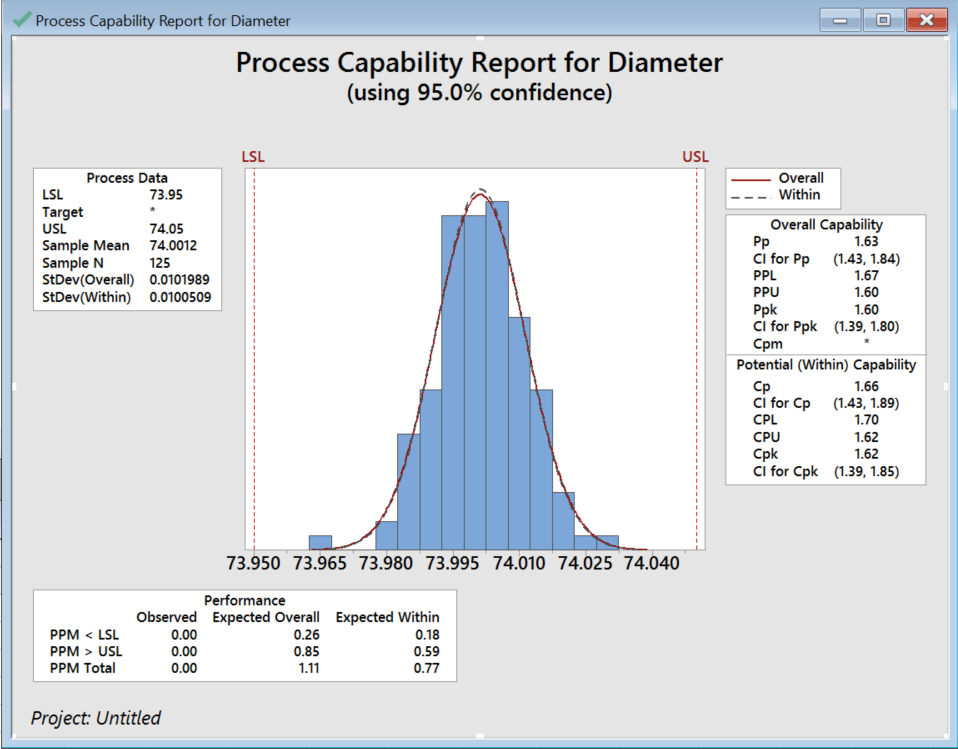
Task: Minimize the Process Capability Report window
Action: 840,20
